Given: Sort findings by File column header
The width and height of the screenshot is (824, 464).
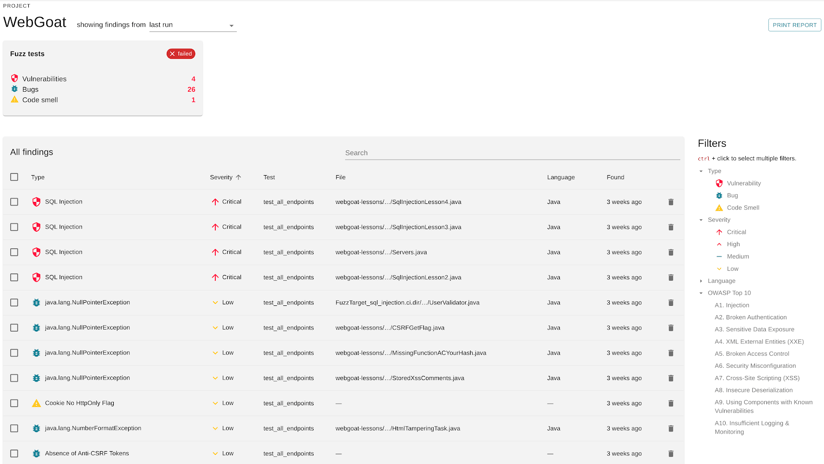Looking at the screenshot, I should pos(341,177).
